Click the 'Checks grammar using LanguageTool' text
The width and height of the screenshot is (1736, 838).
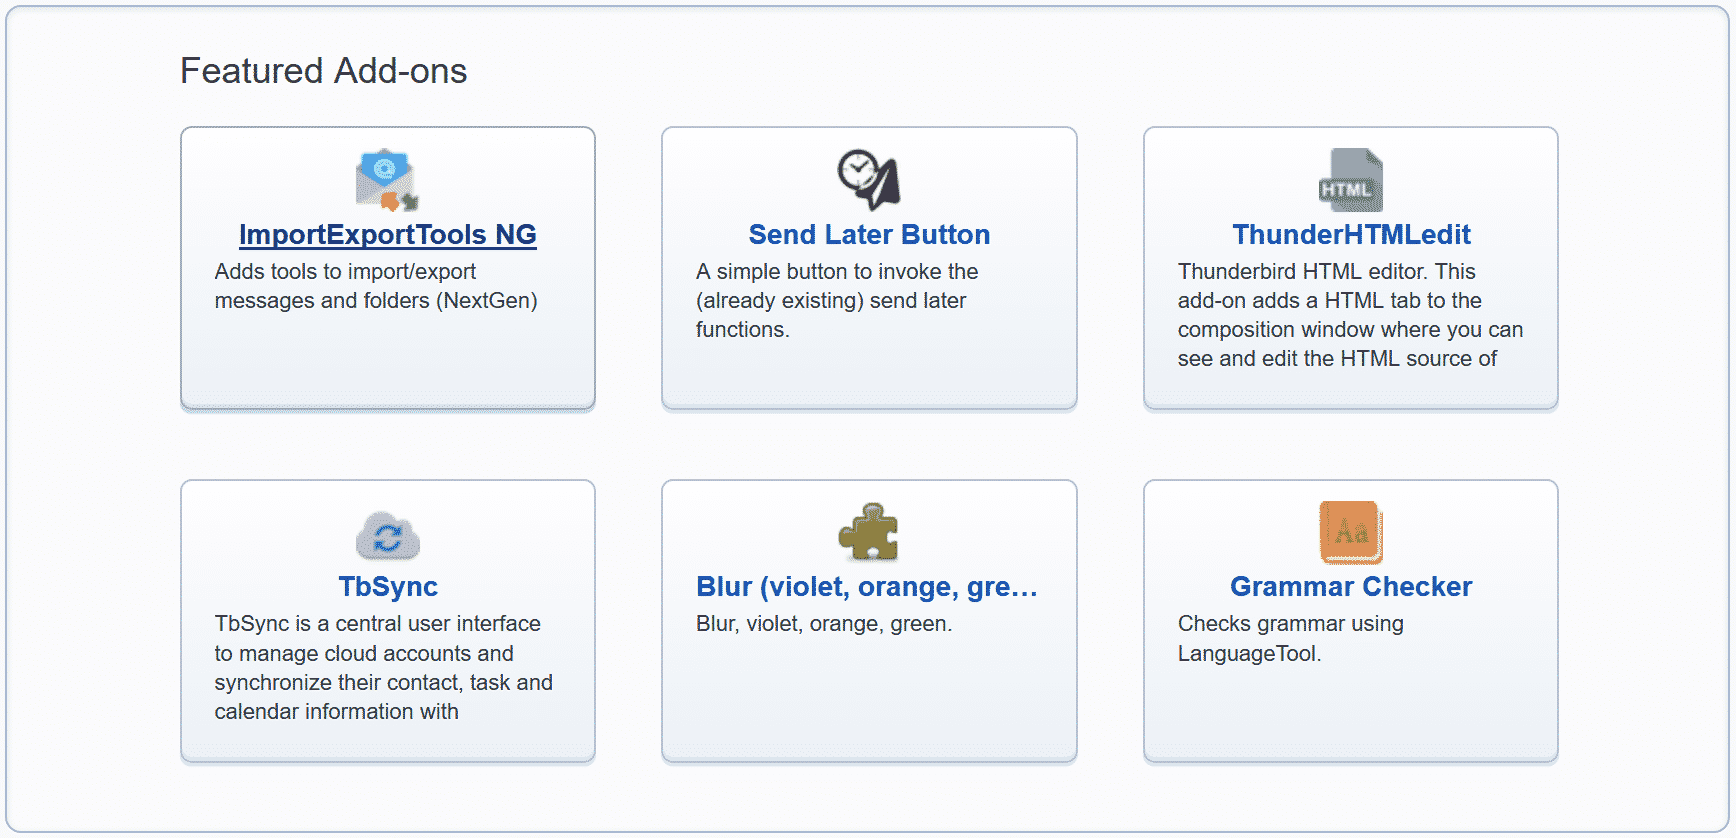coord(1290,639)
